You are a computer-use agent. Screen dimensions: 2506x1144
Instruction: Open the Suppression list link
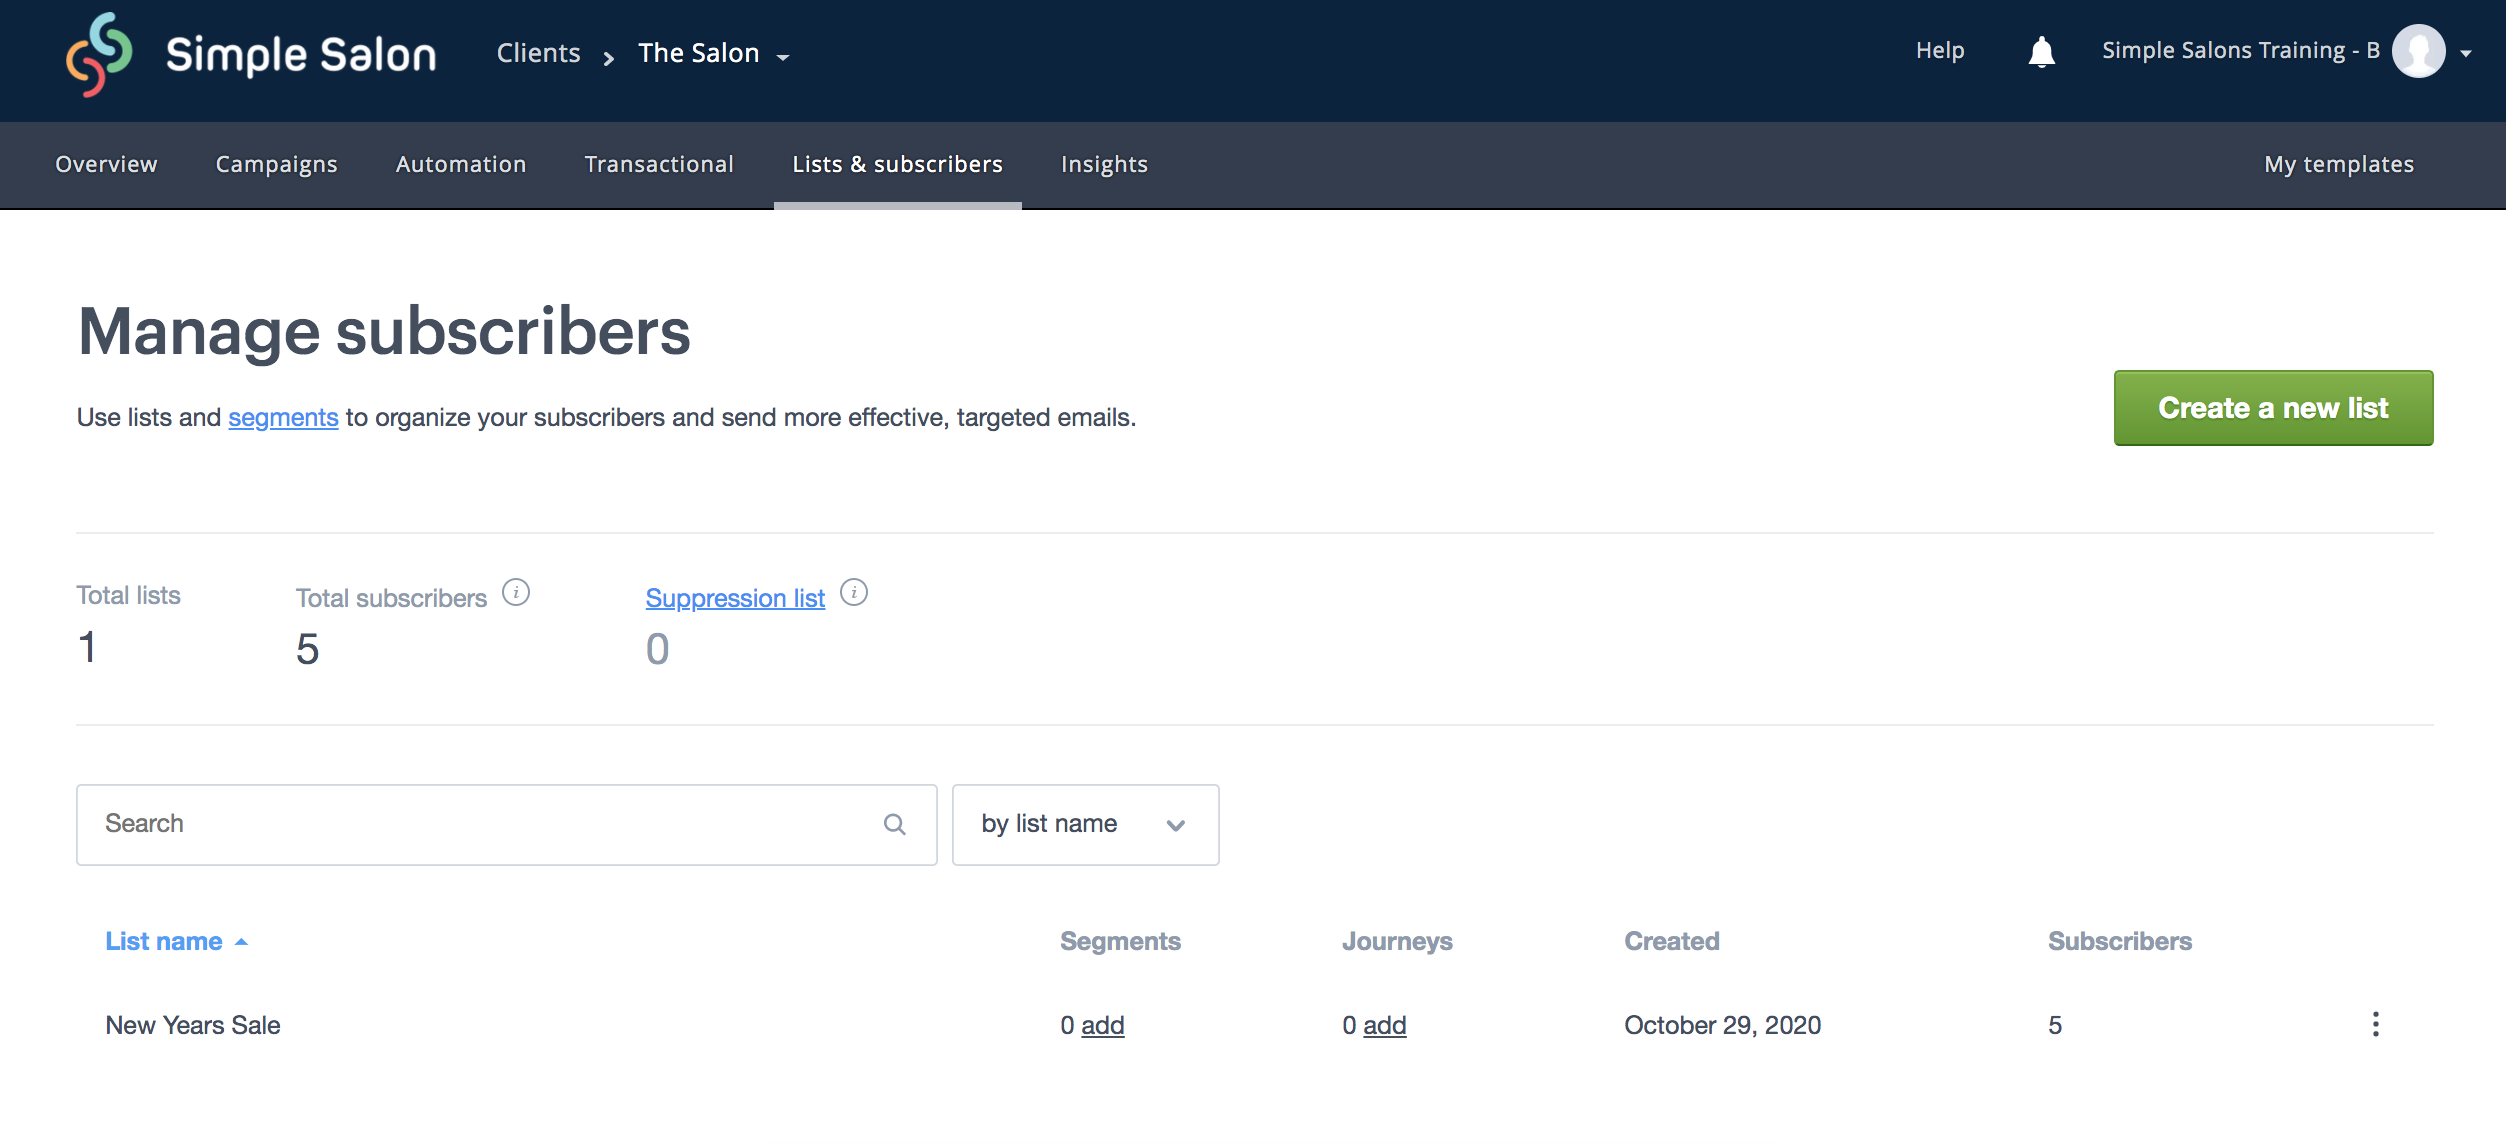tap(735, 598)
